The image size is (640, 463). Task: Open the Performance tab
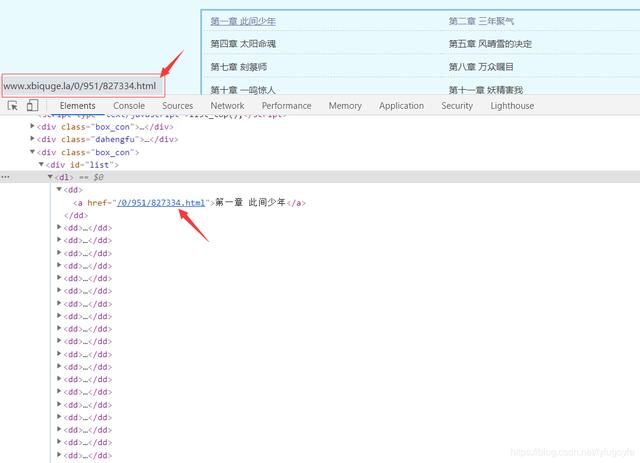pyautogui.click(x=287, y=106)
